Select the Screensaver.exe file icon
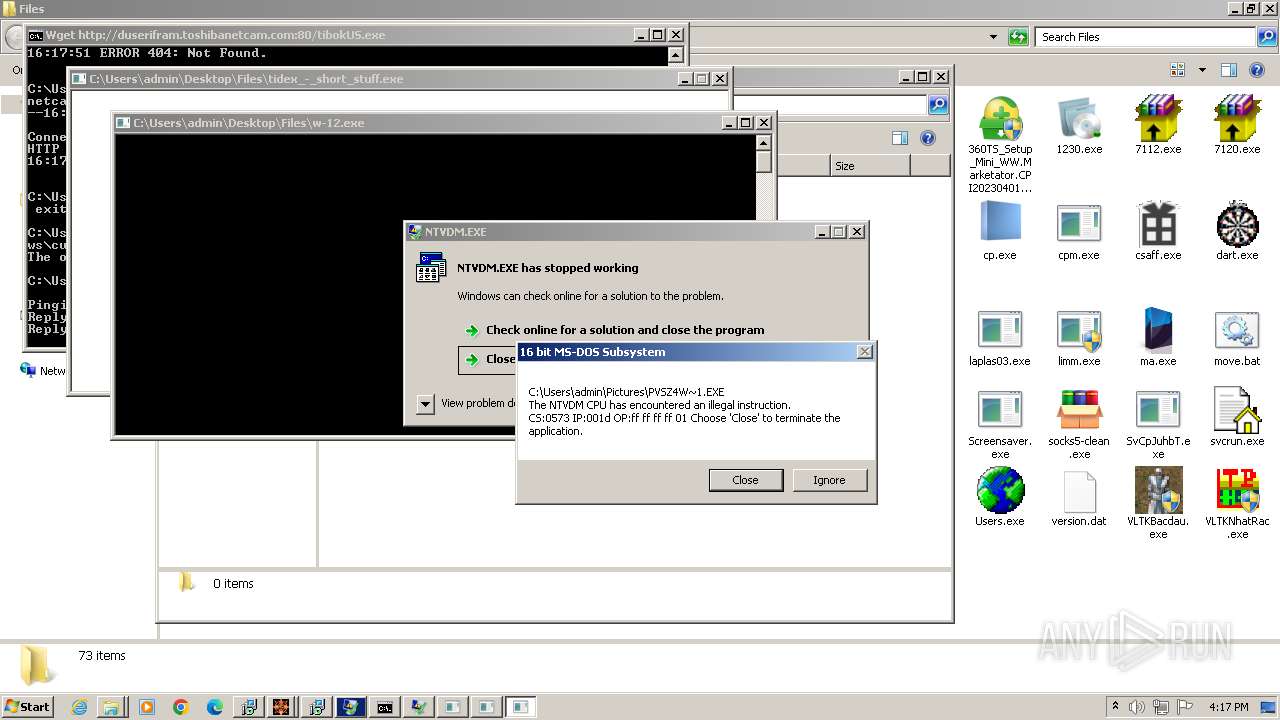This screenshot has width=1280, height=720. click(x=1000, y=410)
